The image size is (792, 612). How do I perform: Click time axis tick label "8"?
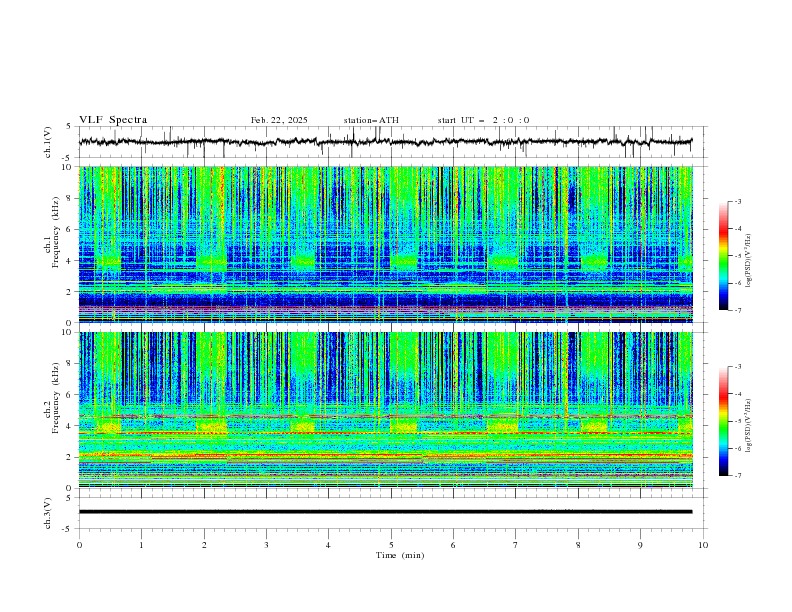(x=578, y=545)
